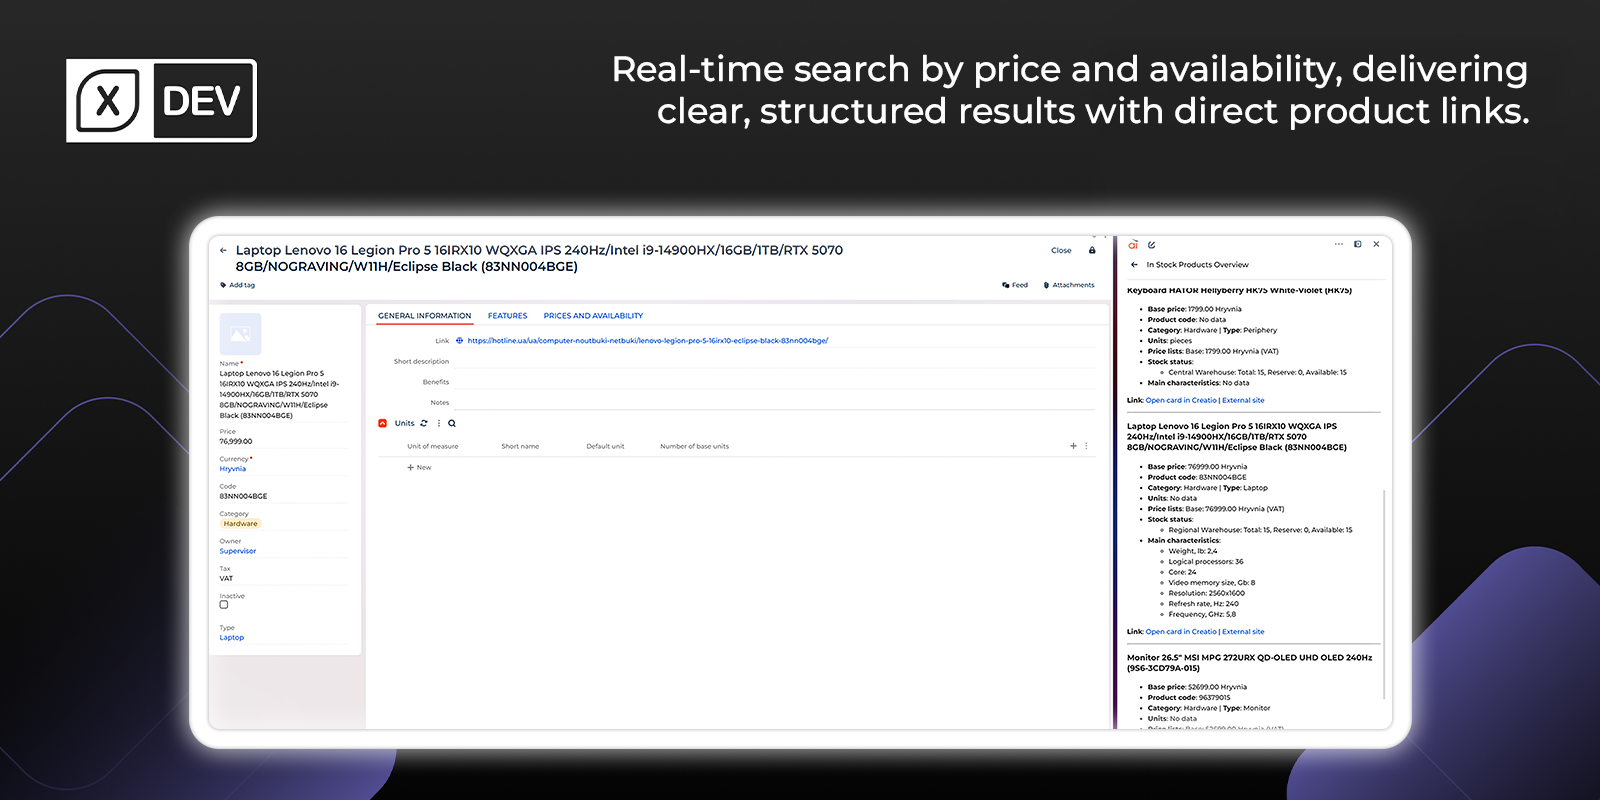Open the Units three-dot actions menu
This screenshot has width=1600, height=800.
coord(439,423)
